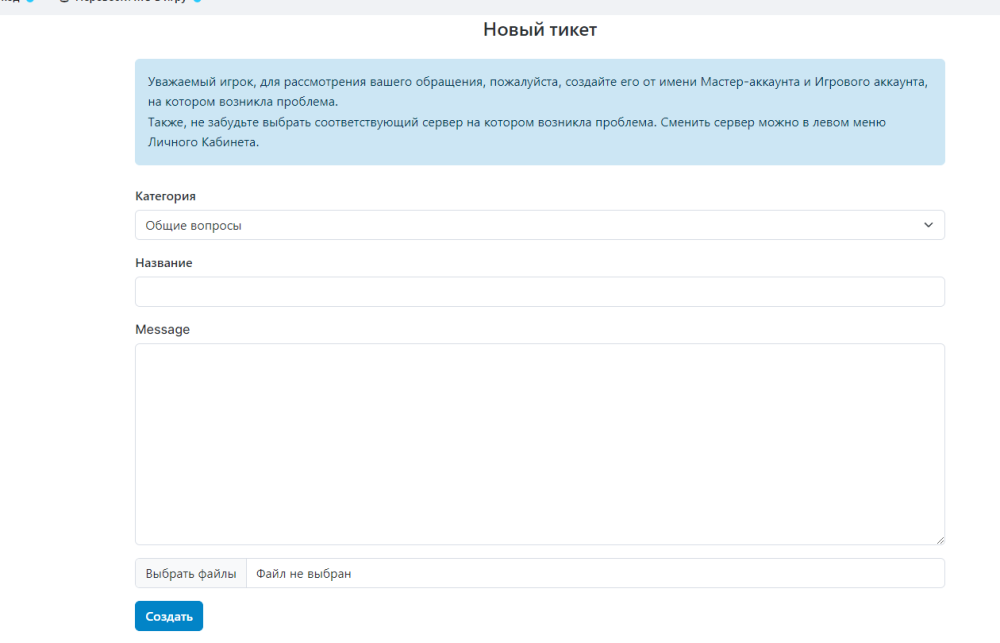Click the Message field label
The image size is (1000, 643).
pos(162,329)
